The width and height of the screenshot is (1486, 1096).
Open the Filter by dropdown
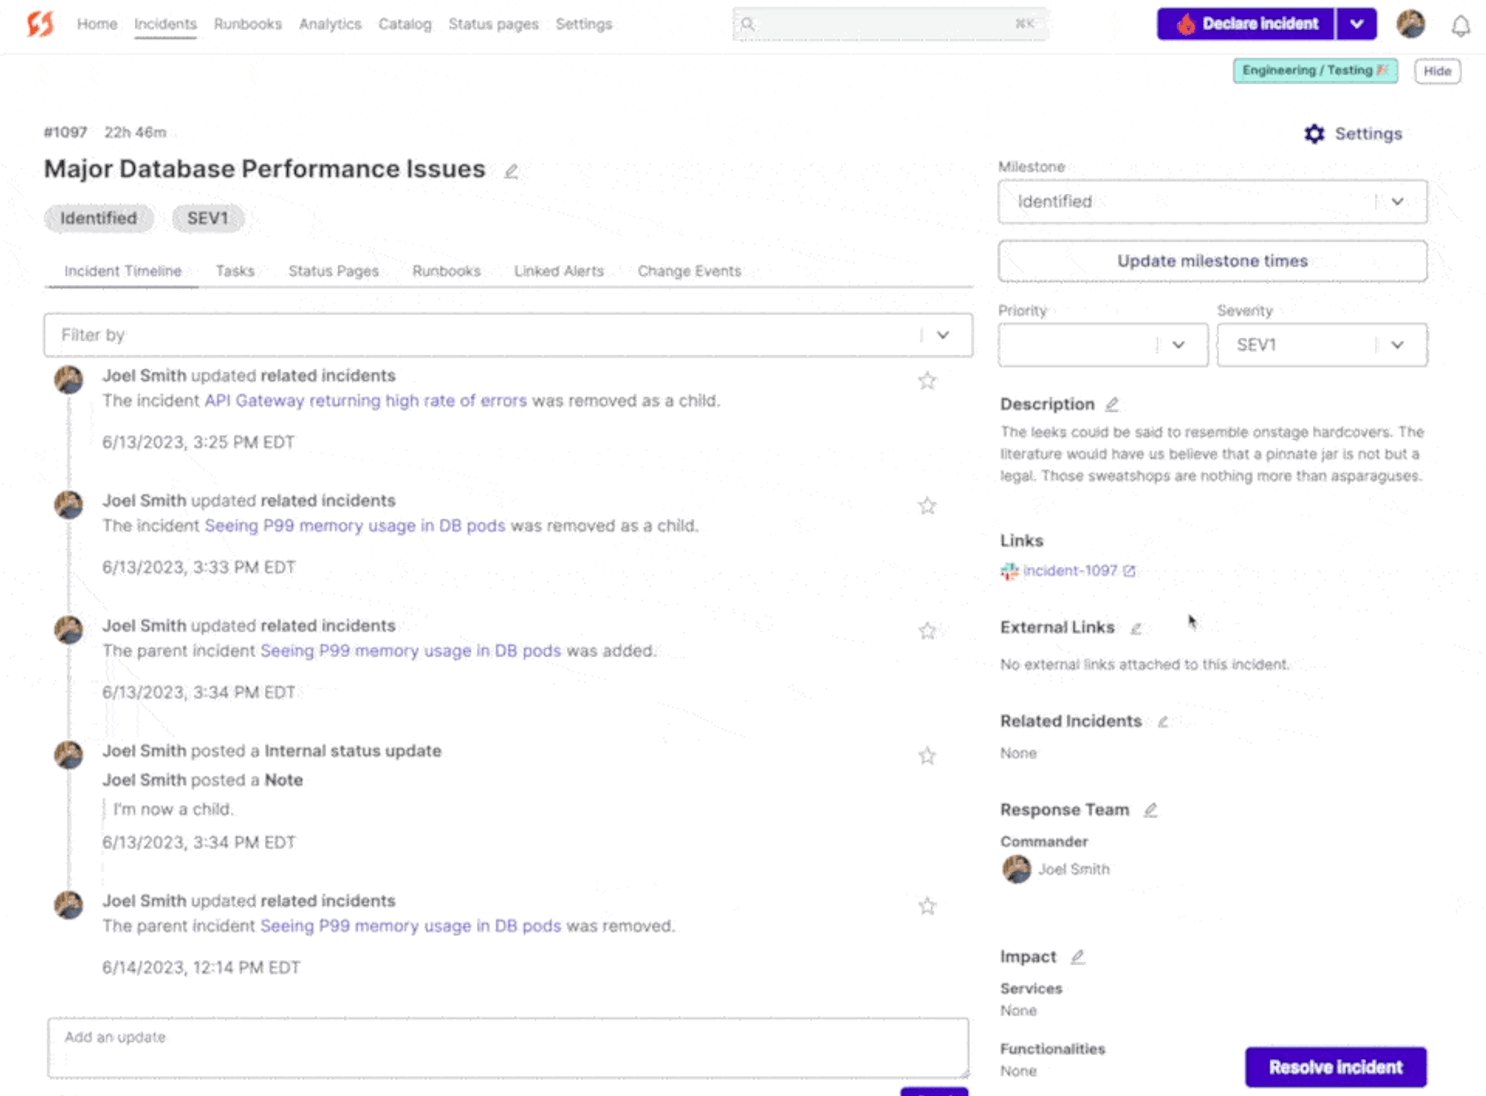508,335
